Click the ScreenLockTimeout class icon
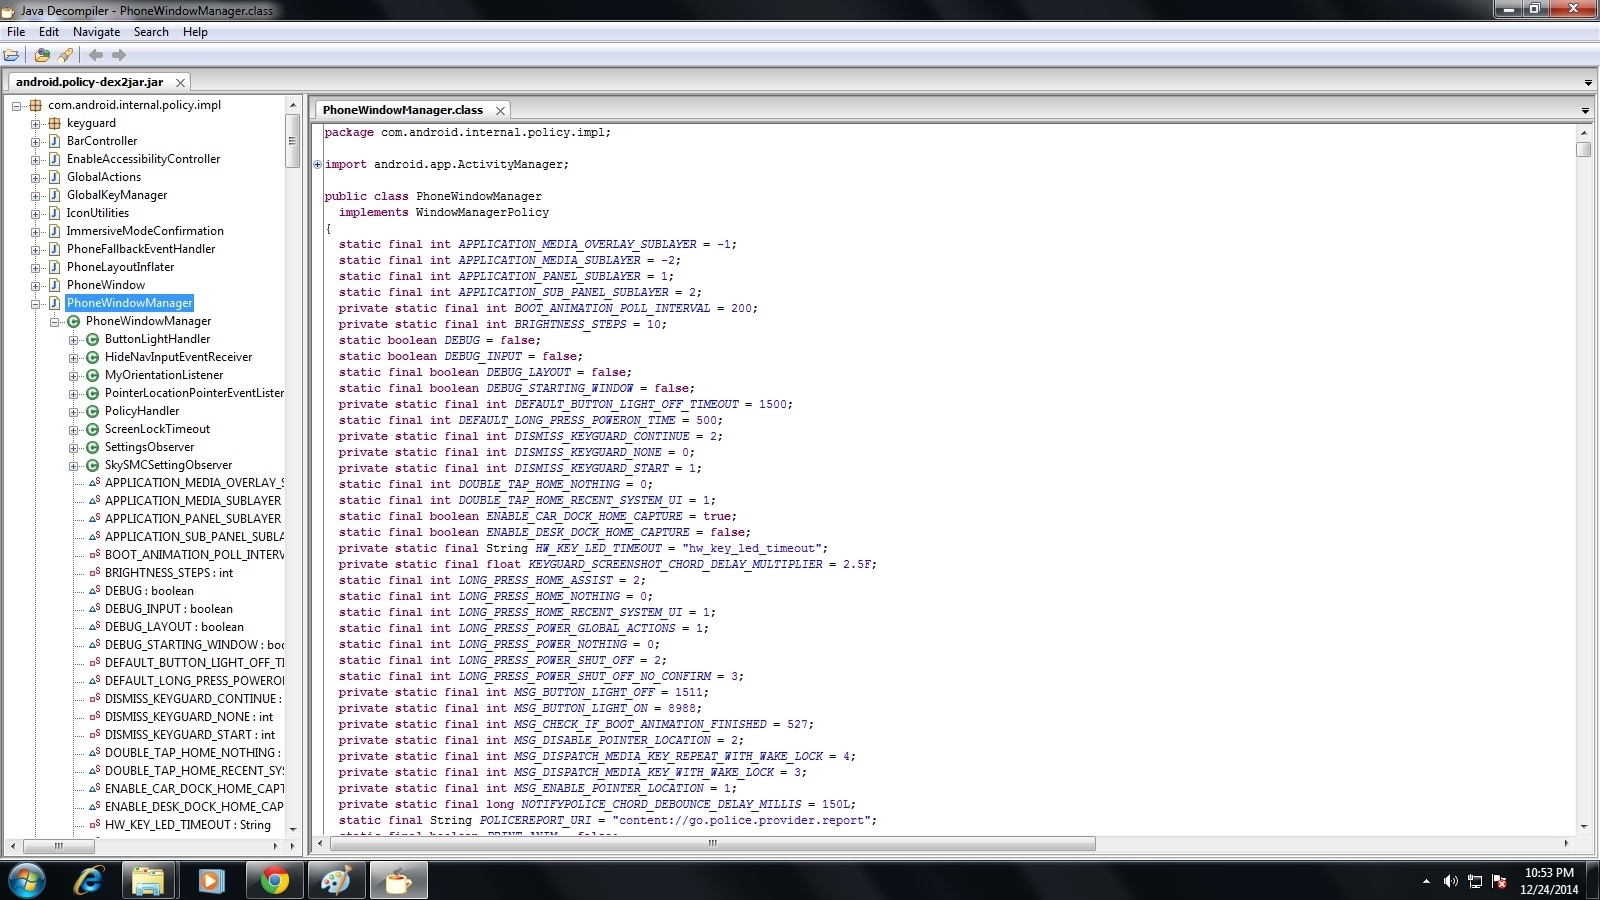 [x=92, y=429]
